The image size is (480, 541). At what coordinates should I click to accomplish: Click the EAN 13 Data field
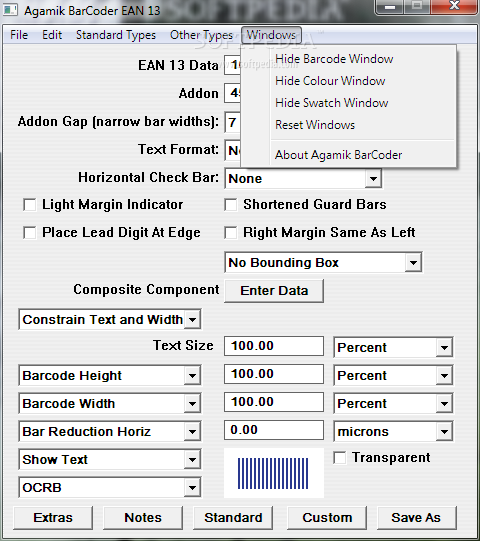click(233, 65)
